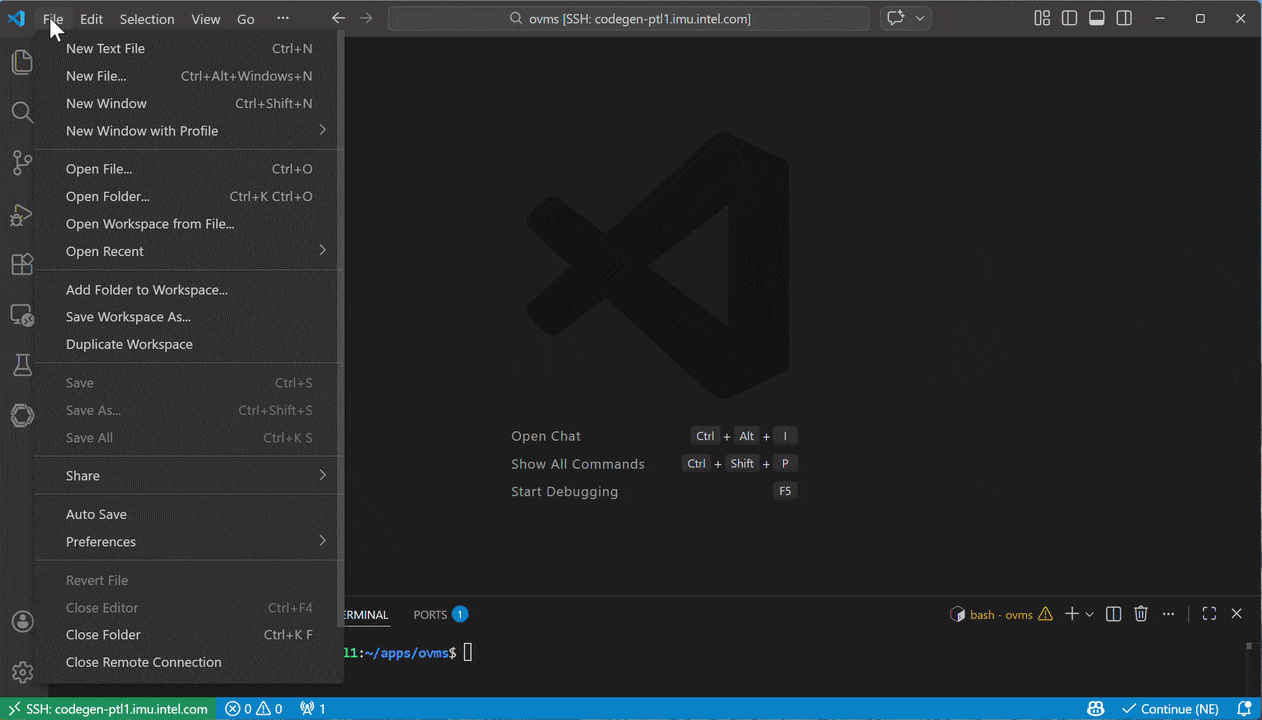Viewport: 1262px width, 720px height.
Task: Open the Explorer view in activity bar
Action: (22, 62)
